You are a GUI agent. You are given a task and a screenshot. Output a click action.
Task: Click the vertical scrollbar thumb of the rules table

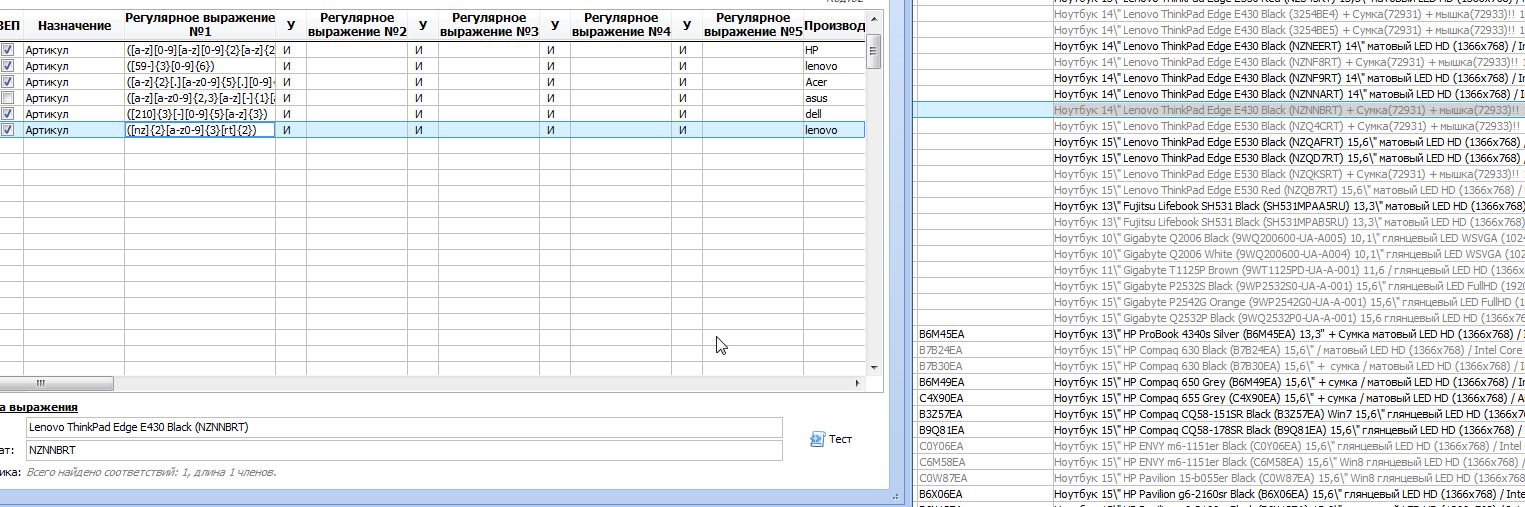coord(874,51)
